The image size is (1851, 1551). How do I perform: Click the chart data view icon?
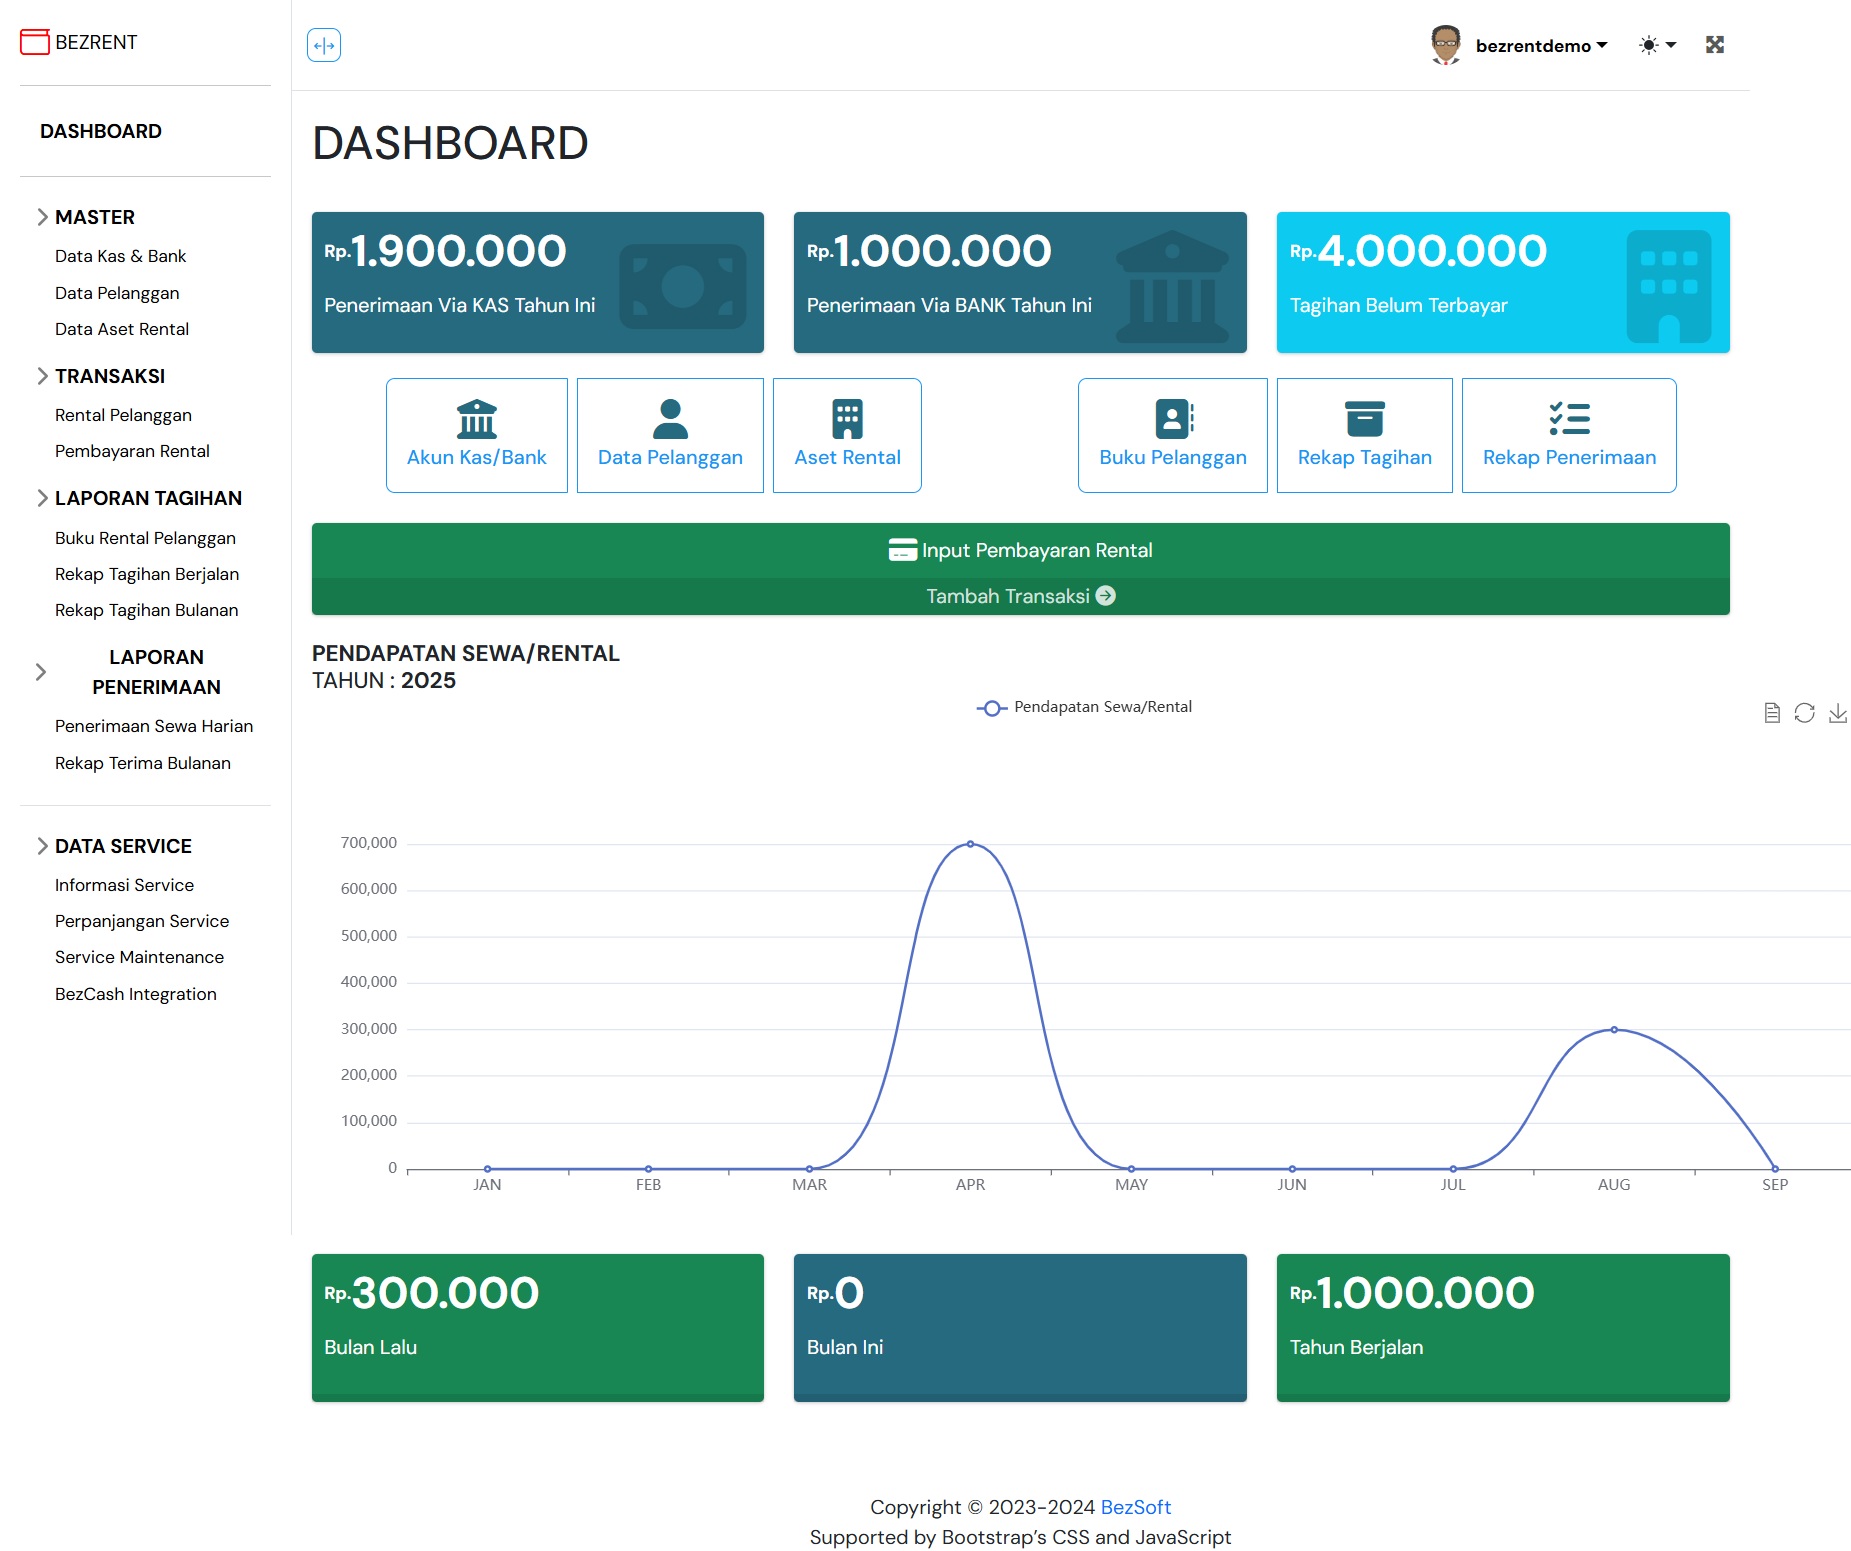coord(1772,713)
